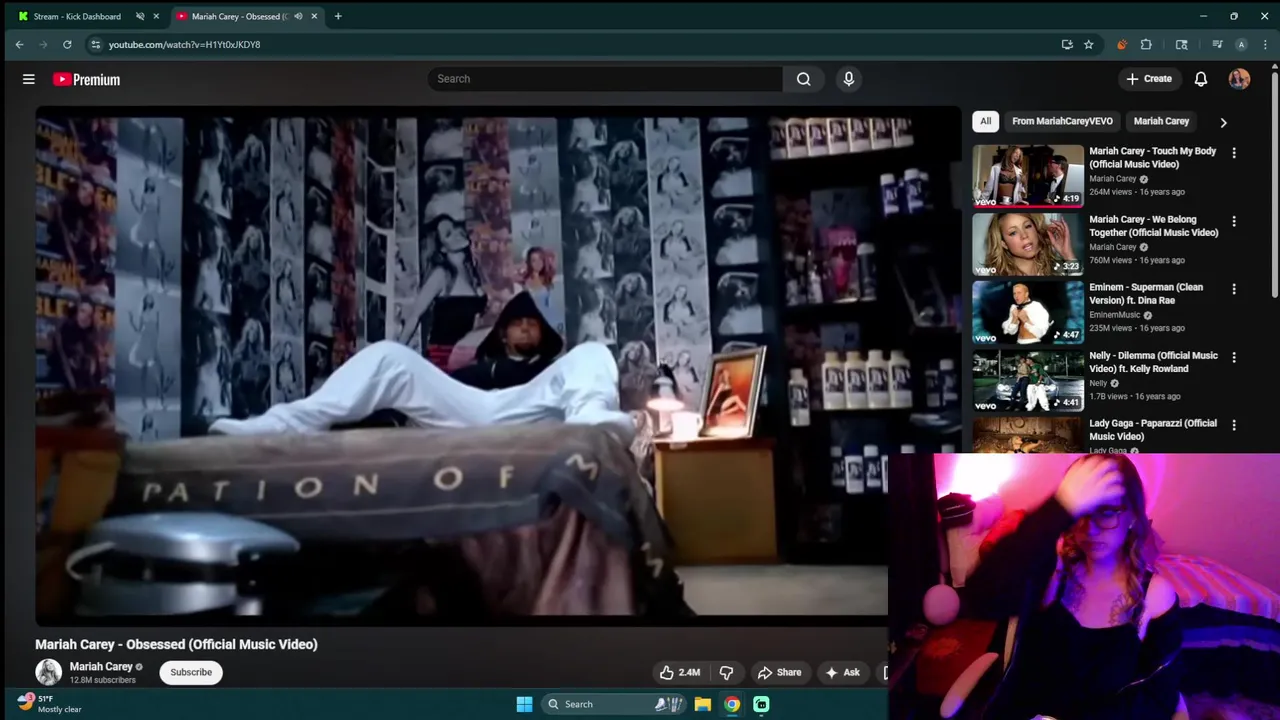This screenshot has height=720, width=1280.
Task: Open options menu for Nelly Dilemma
Action: point(1234,357)
